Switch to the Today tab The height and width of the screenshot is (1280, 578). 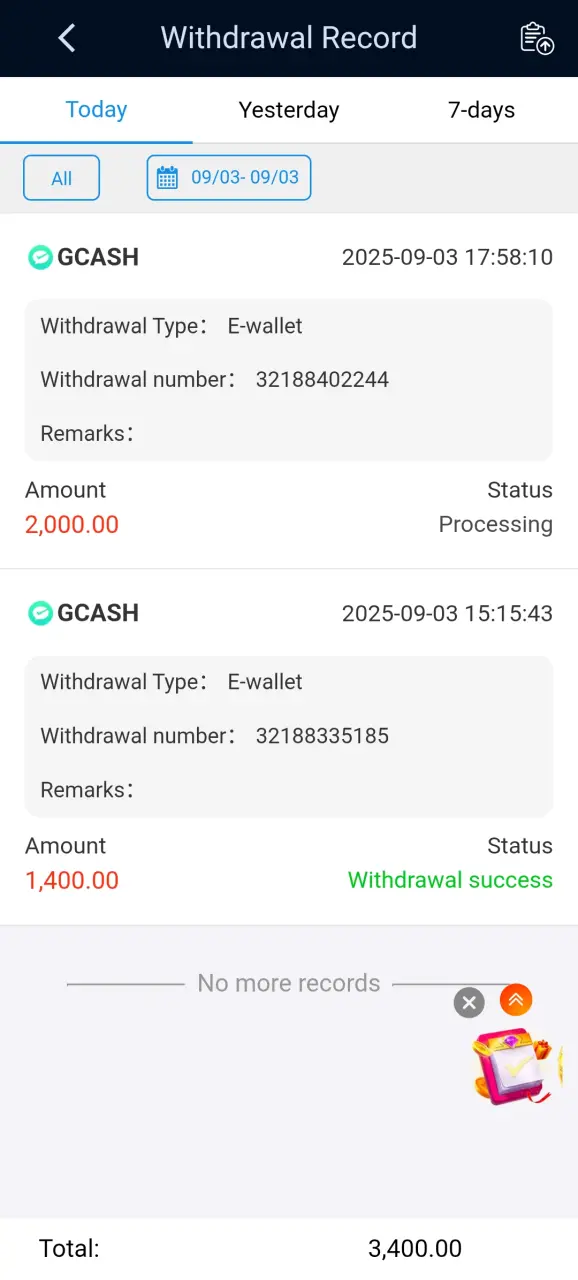[96, 110]
